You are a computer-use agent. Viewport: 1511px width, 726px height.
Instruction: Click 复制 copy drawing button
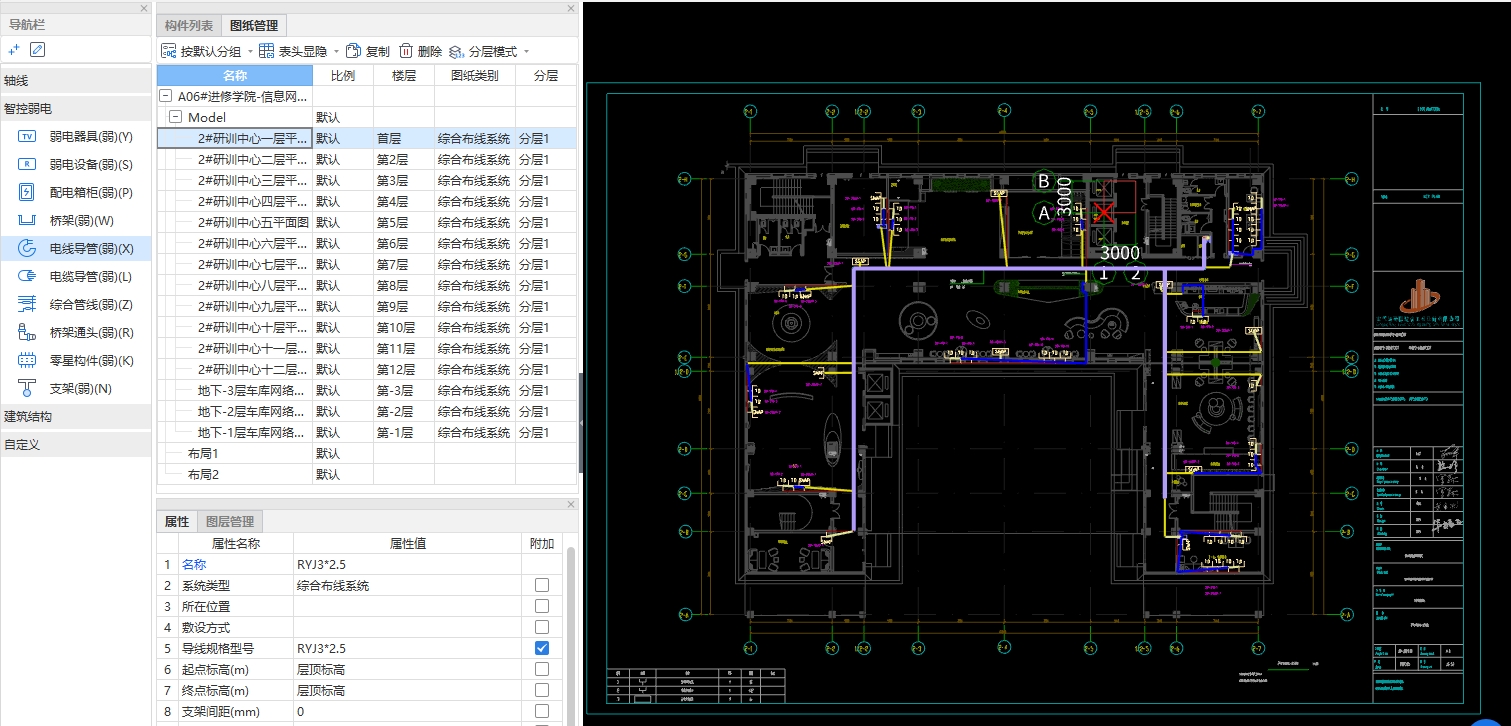[x=368, y=51]
